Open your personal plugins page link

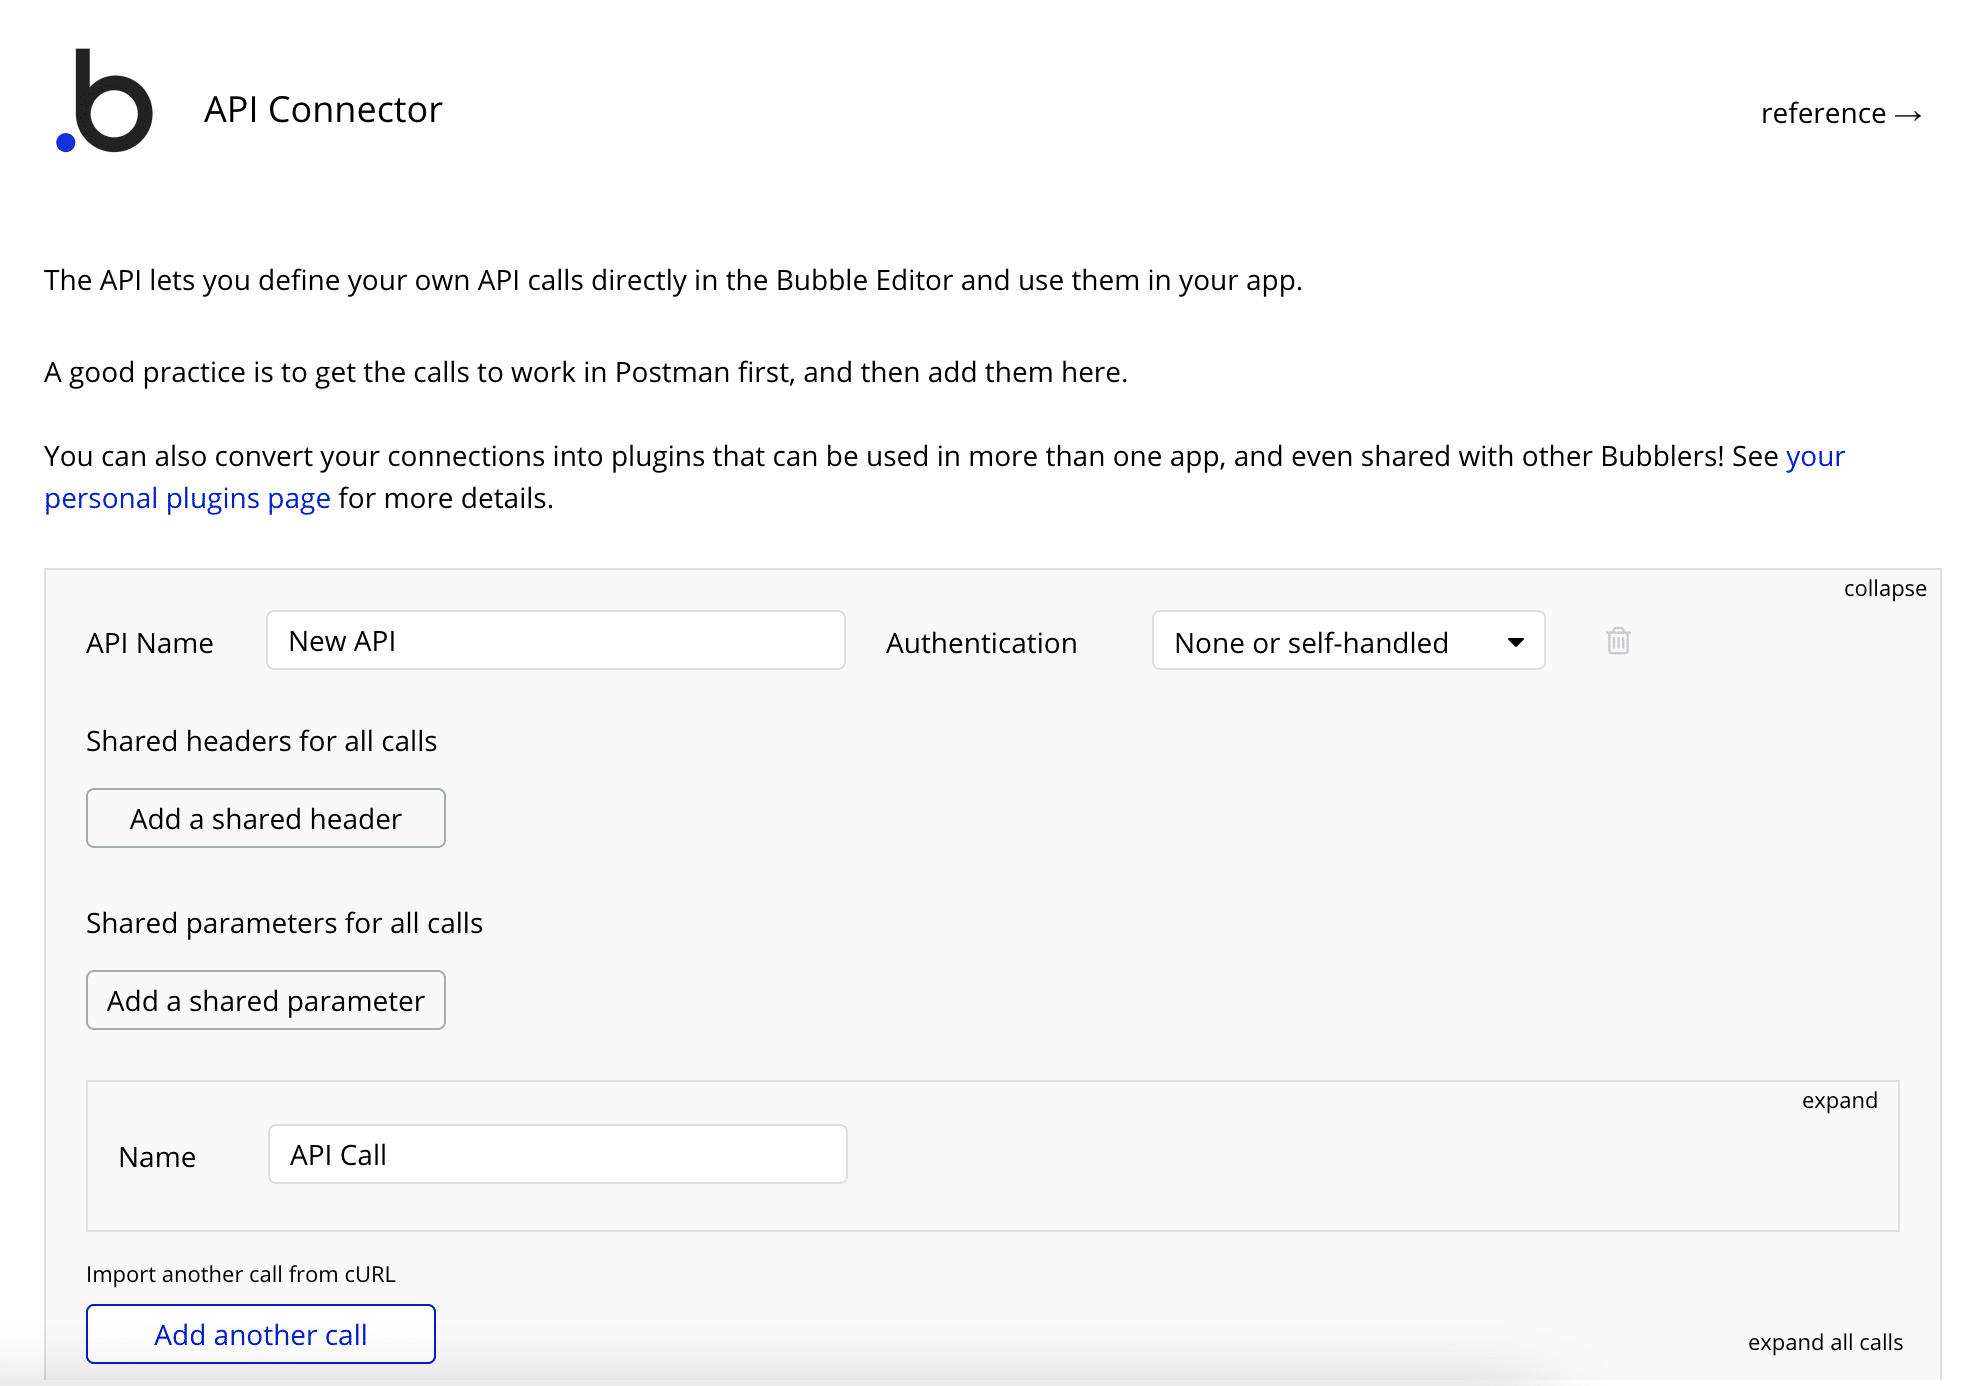tap(187, 498)
